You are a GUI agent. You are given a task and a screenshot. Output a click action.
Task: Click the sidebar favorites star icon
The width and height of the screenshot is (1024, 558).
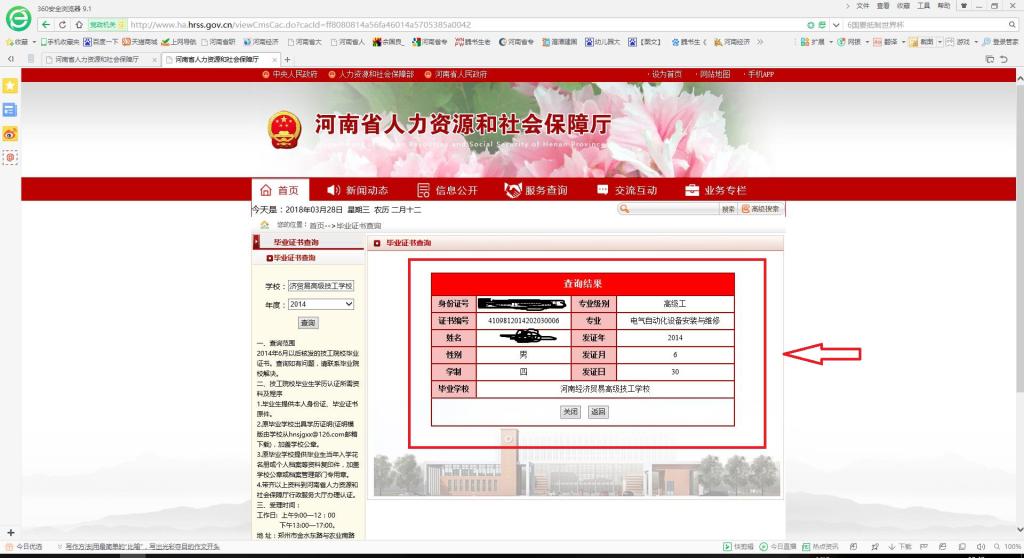click(10, 86)
